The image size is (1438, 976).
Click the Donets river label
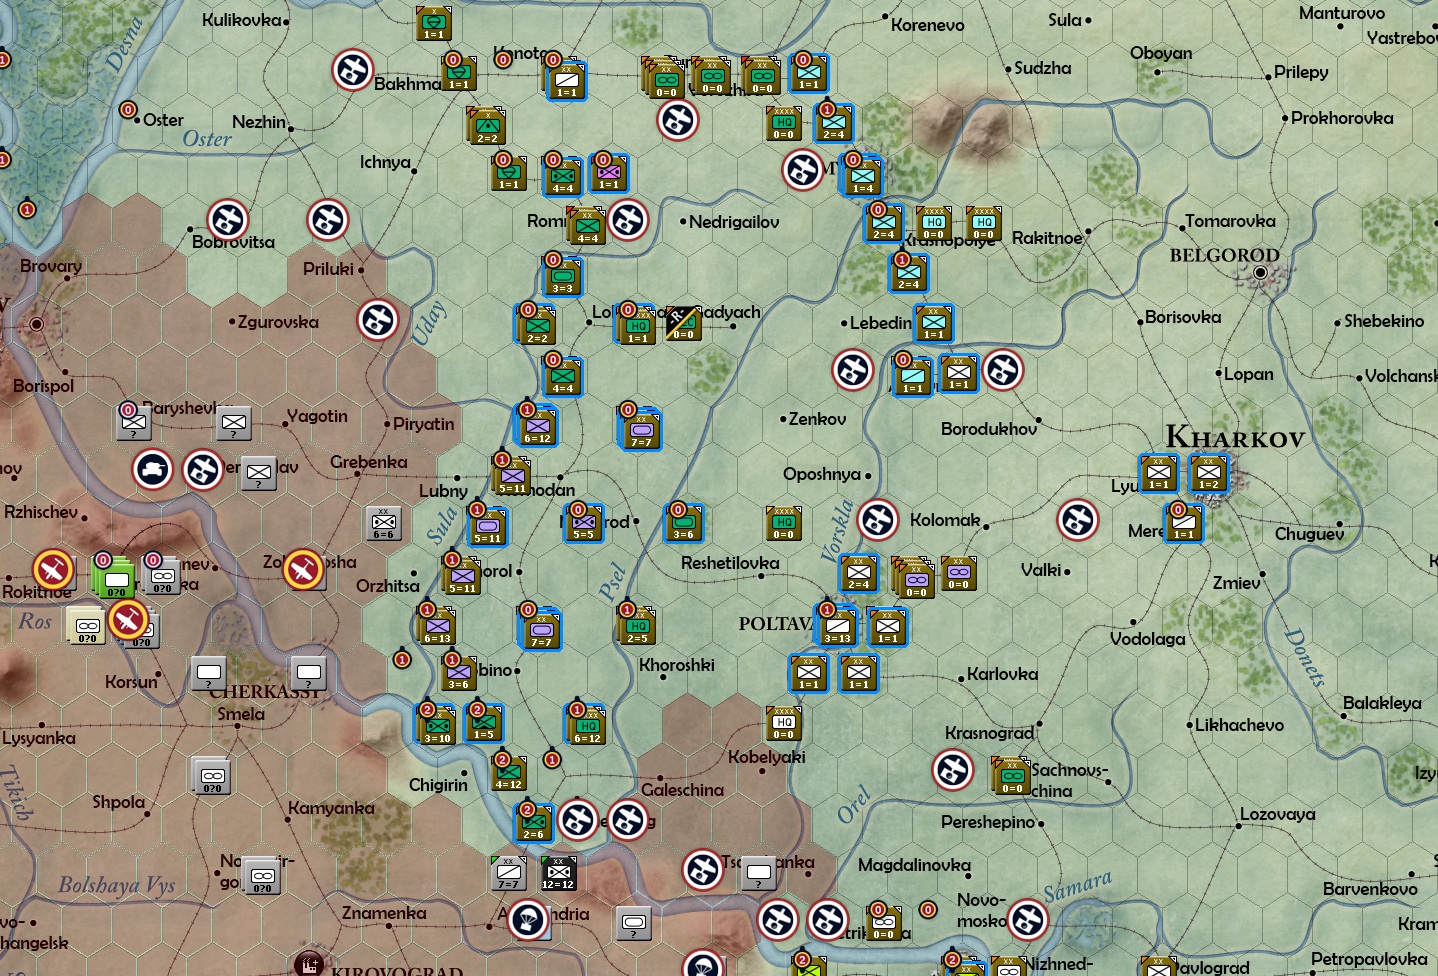click(1306, 658)
